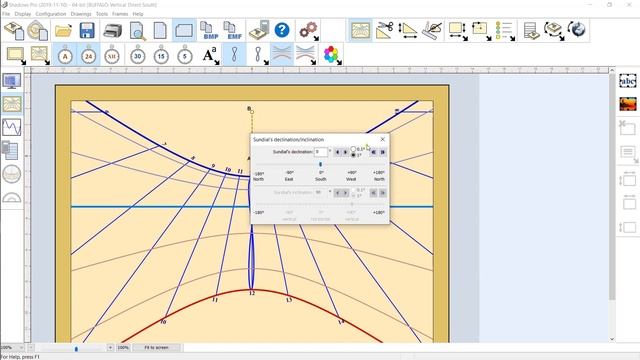Image resolution: width=640 pixels, height=360 pixels.
Task: Open help with blue question mark
Action: pyautogui.click(x=282, y=30)
